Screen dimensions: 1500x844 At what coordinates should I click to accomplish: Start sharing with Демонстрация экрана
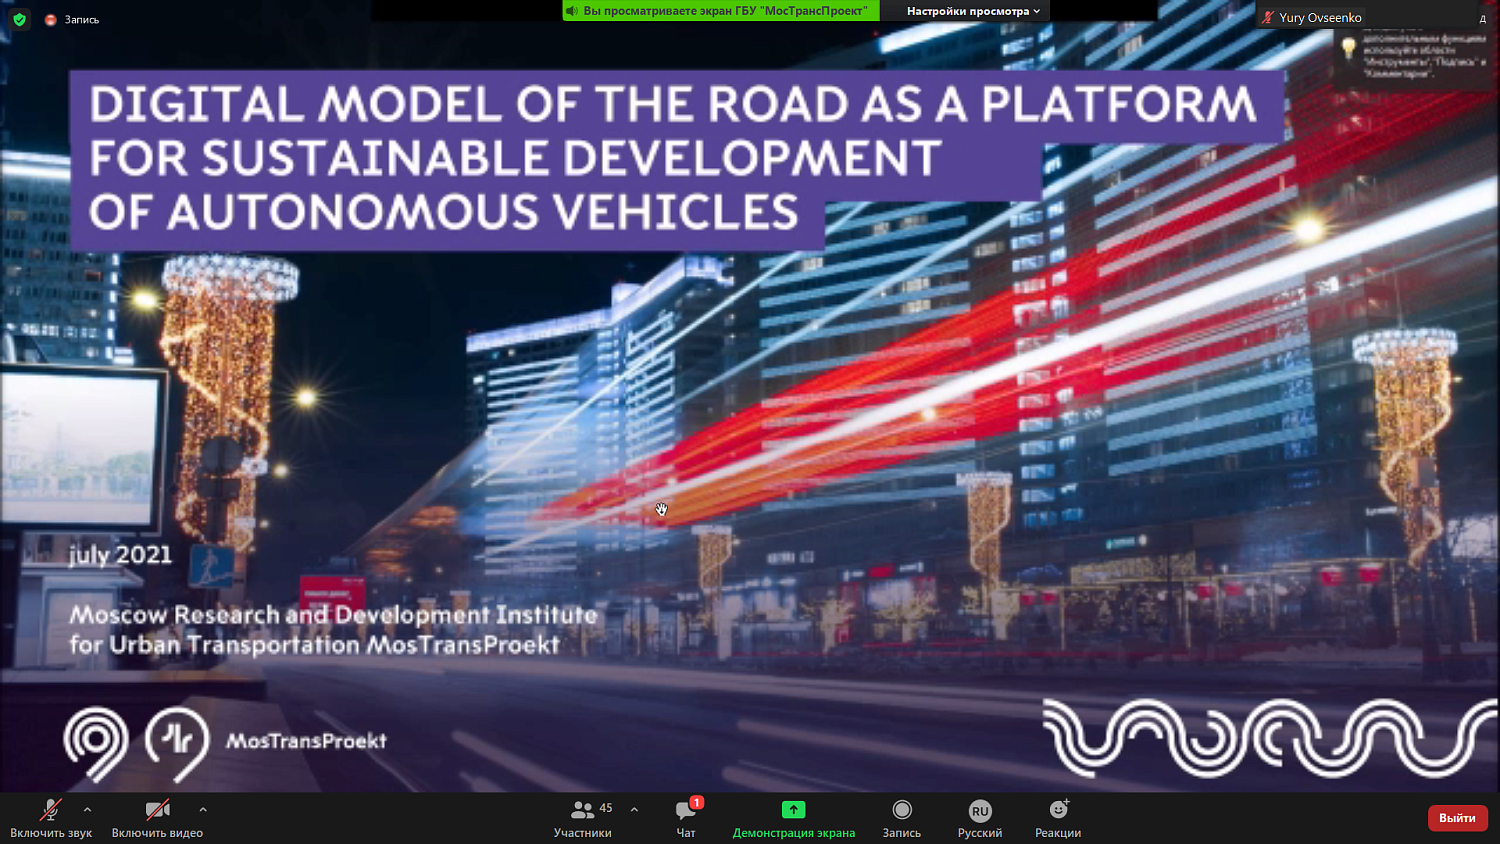tap(793, 817)
